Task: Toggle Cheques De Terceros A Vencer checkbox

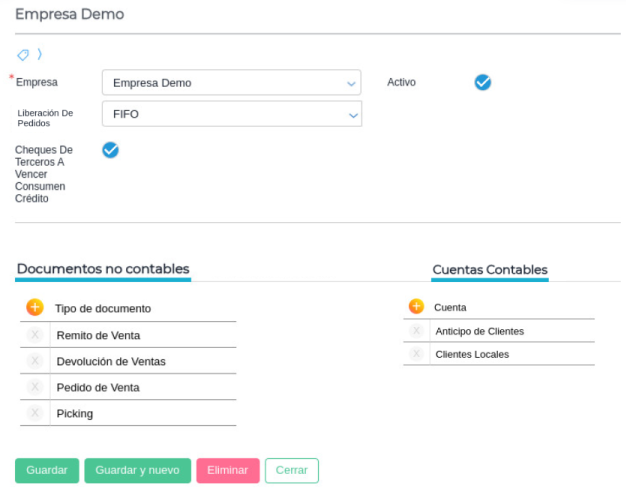Action: coord(110,150)
